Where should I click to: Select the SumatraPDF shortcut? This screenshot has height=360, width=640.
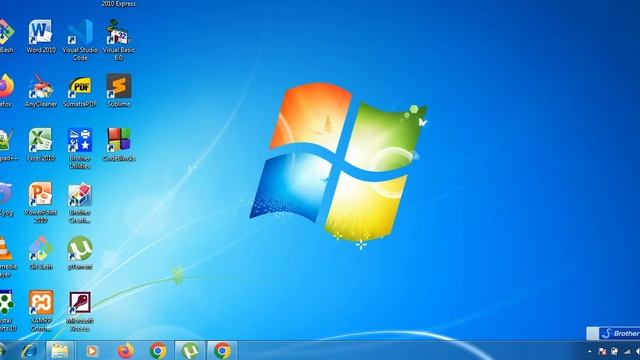point(80,90)
